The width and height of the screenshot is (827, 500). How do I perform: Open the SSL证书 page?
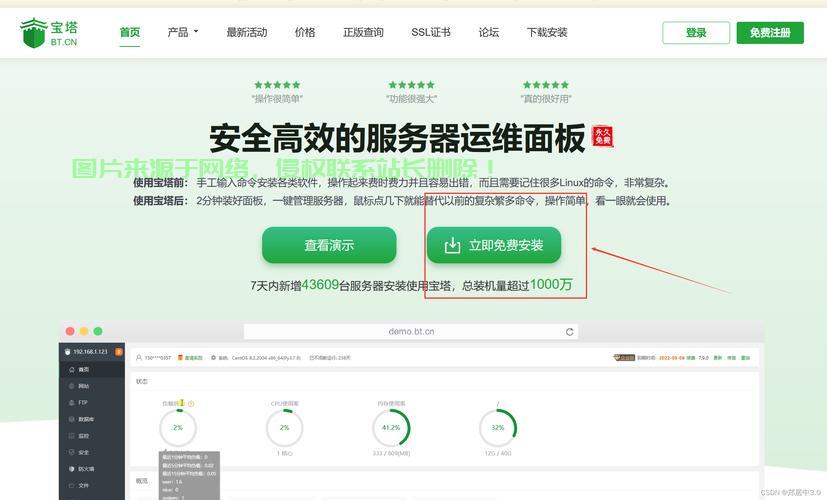(431, 32)
